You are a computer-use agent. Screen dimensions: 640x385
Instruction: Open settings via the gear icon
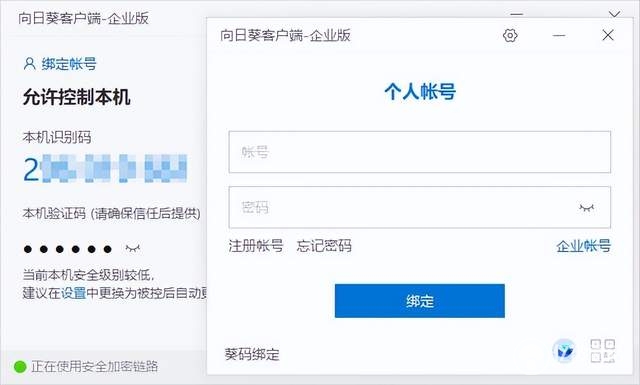coord(510,36)
